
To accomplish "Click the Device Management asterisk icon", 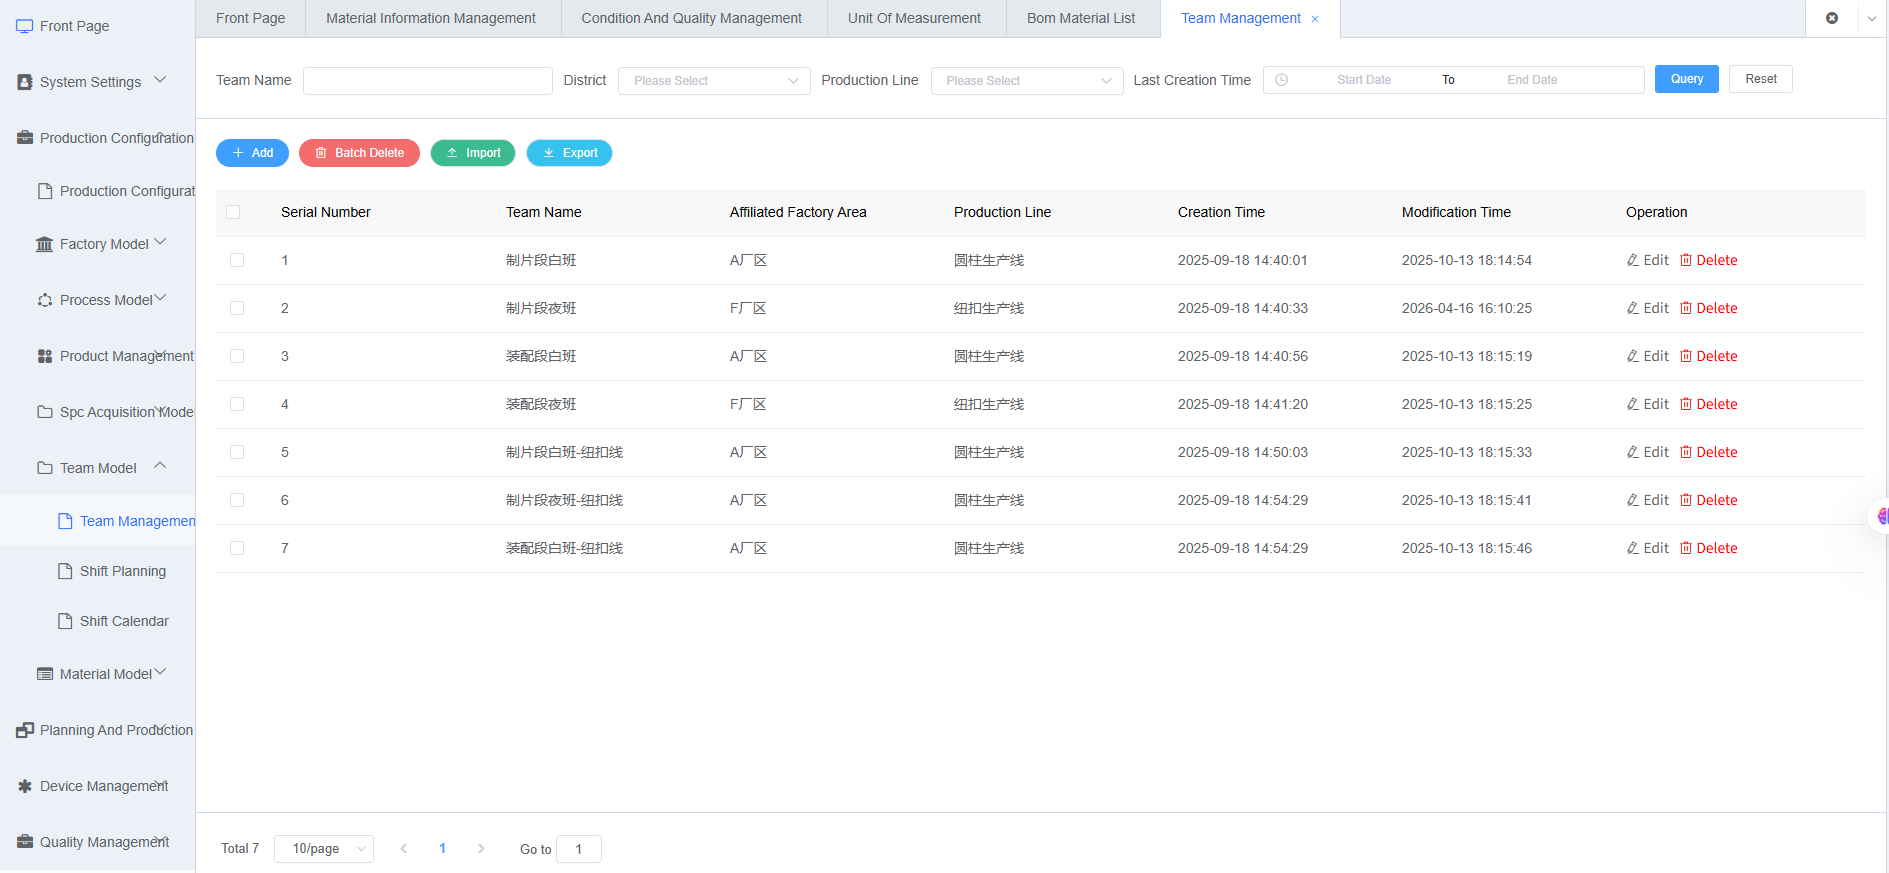I will click(x=25, y=786).
